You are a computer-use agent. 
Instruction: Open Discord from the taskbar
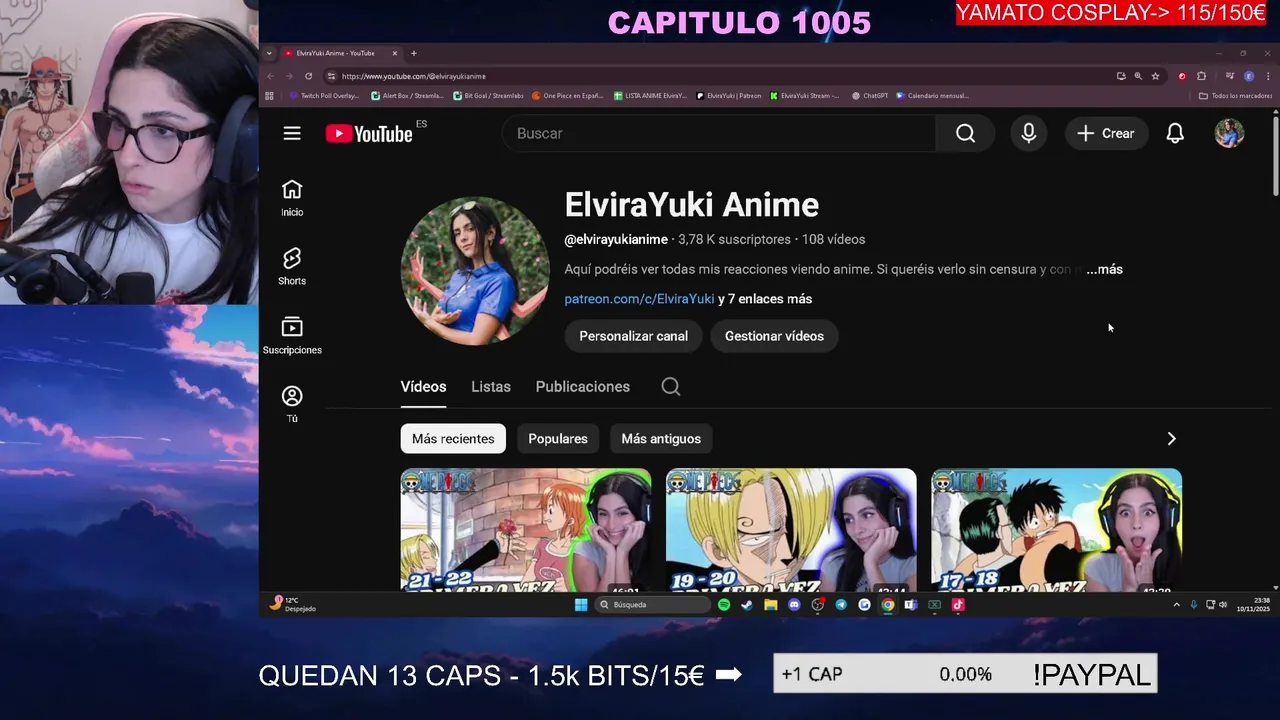tap(794, 605)
